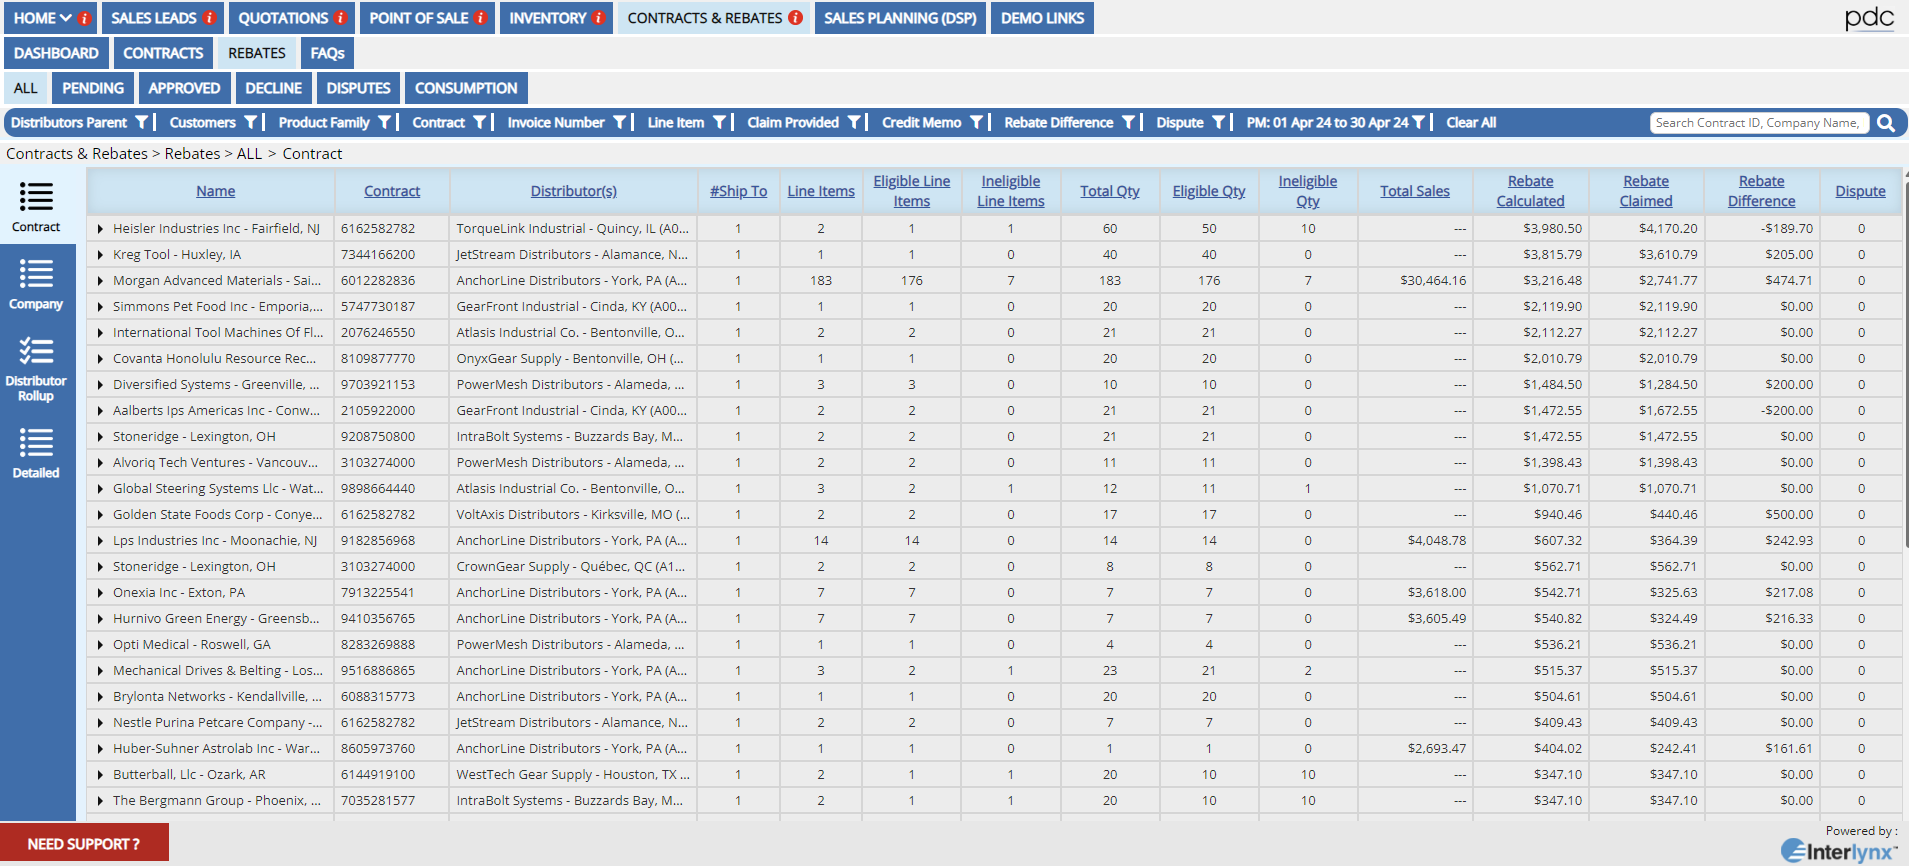Click info icon beside Inventory
This screenshot has height=866, width=1909.
tap(598, 18)
